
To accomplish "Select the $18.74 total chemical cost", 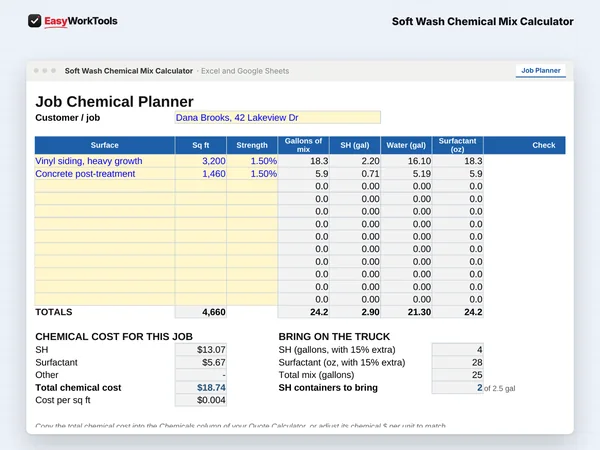I will [201, 388].
